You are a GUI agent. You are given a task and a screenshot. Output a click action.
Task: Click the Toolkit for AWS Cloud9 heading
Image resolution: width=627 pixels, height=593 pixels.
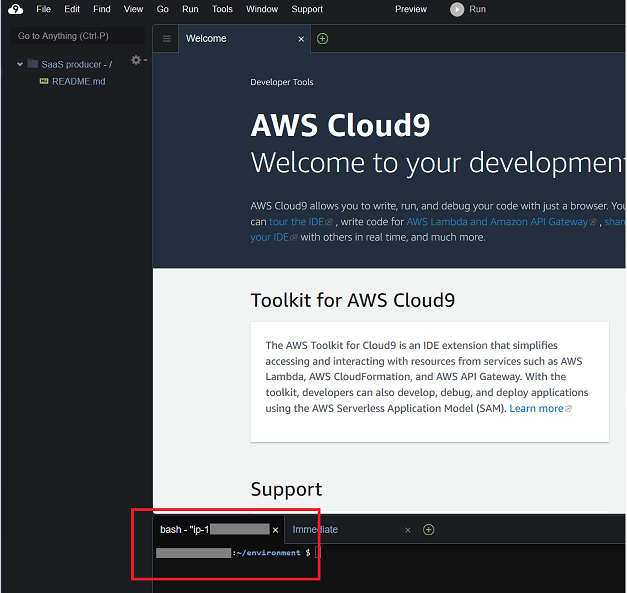(x=352, y=300)
